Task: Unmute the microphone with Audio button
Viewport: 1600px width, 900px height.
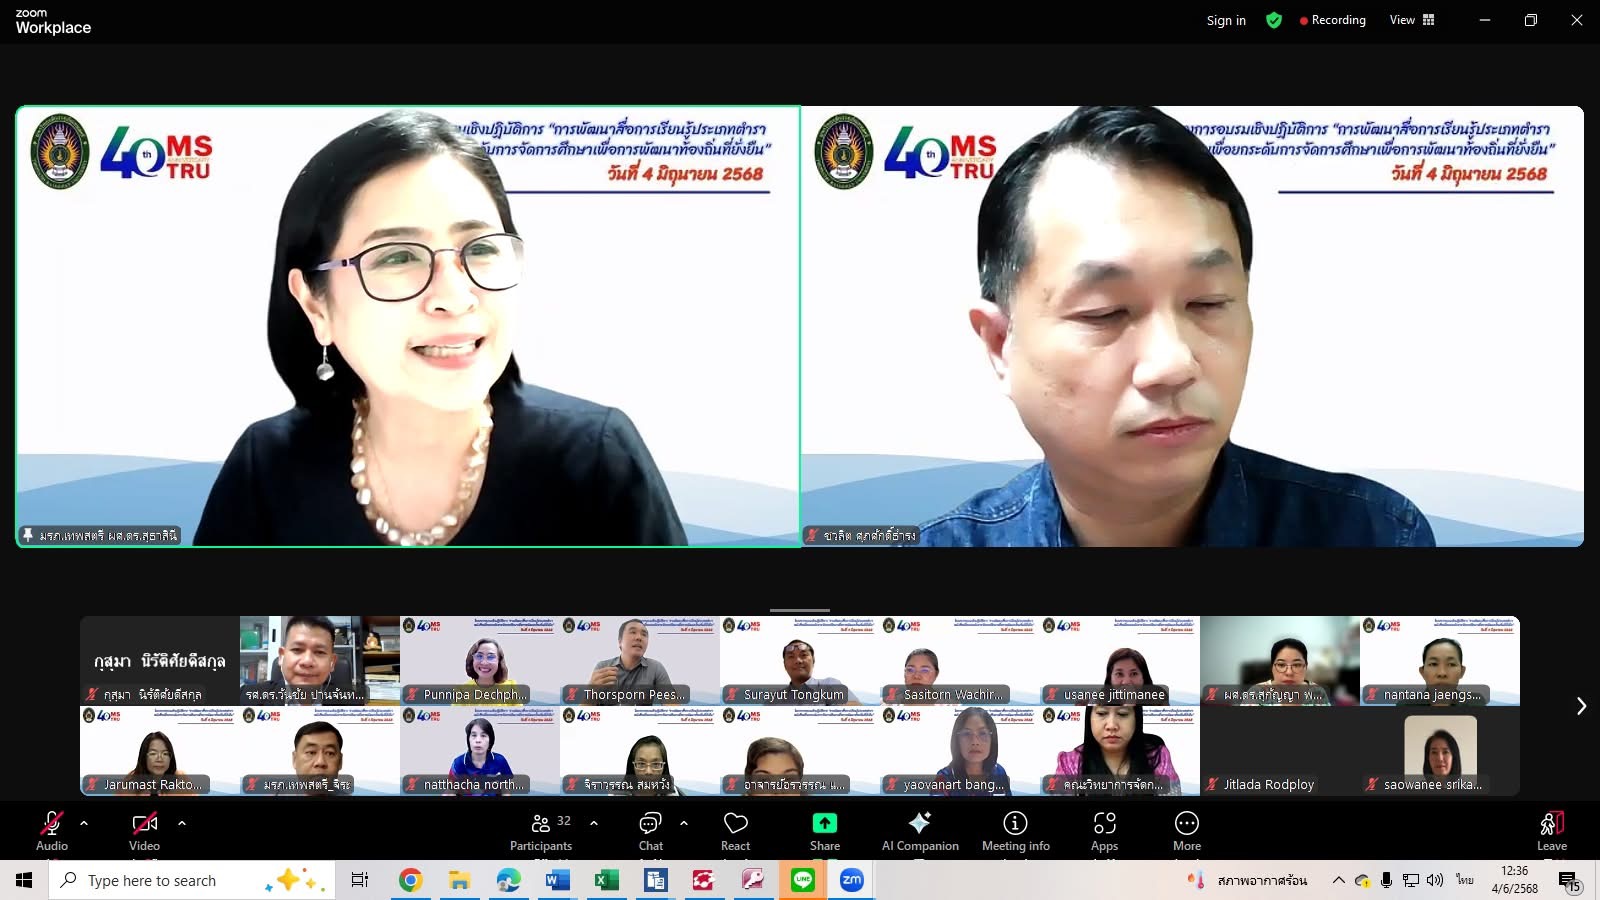Action: click(51, 831)
